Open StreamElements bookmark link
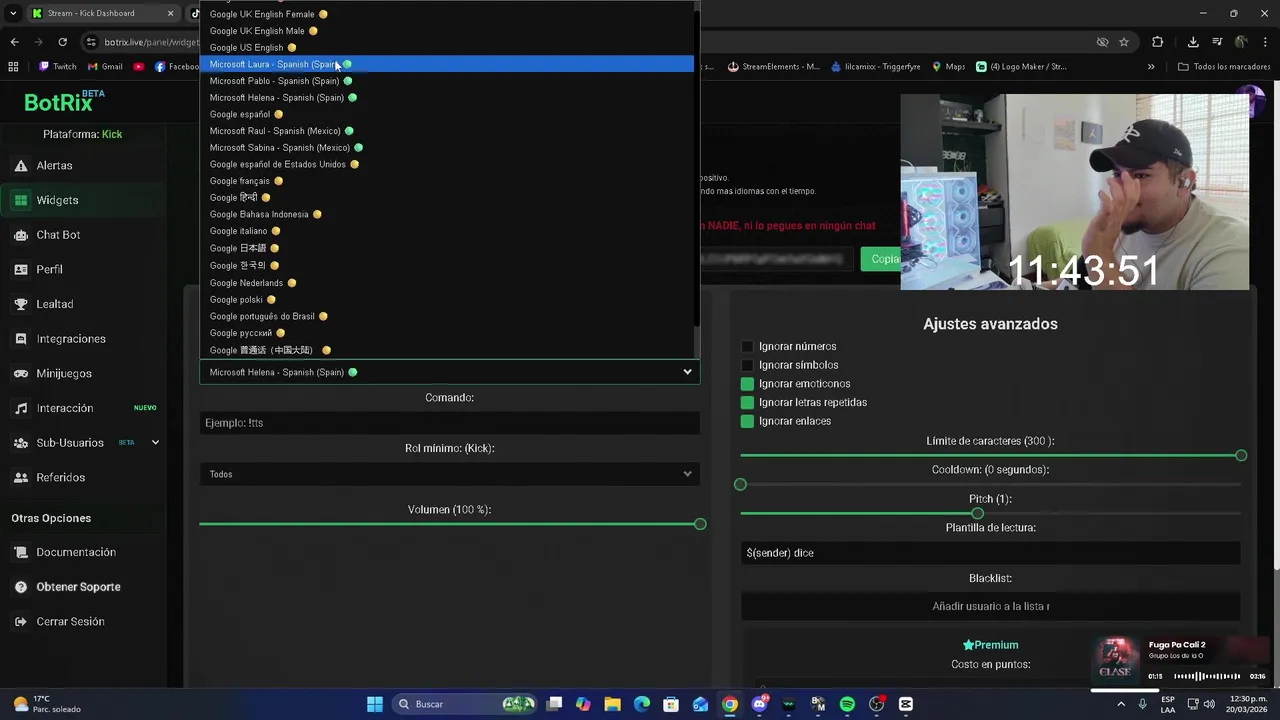This screenshot has height=720, width=1280. (x=773, y=67)
